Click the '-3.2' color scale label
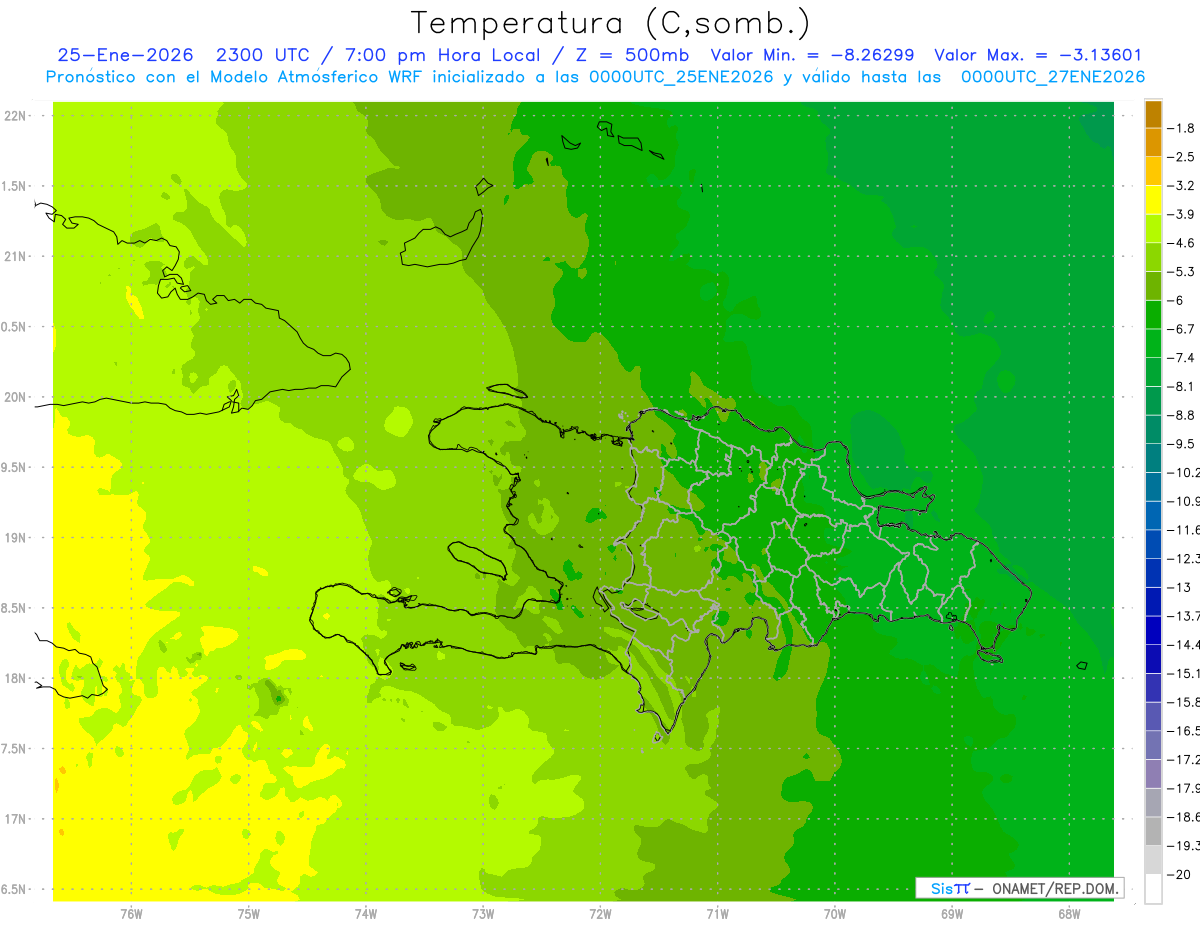Viewport: 1200px width, 927px height. coord(1182,186)
